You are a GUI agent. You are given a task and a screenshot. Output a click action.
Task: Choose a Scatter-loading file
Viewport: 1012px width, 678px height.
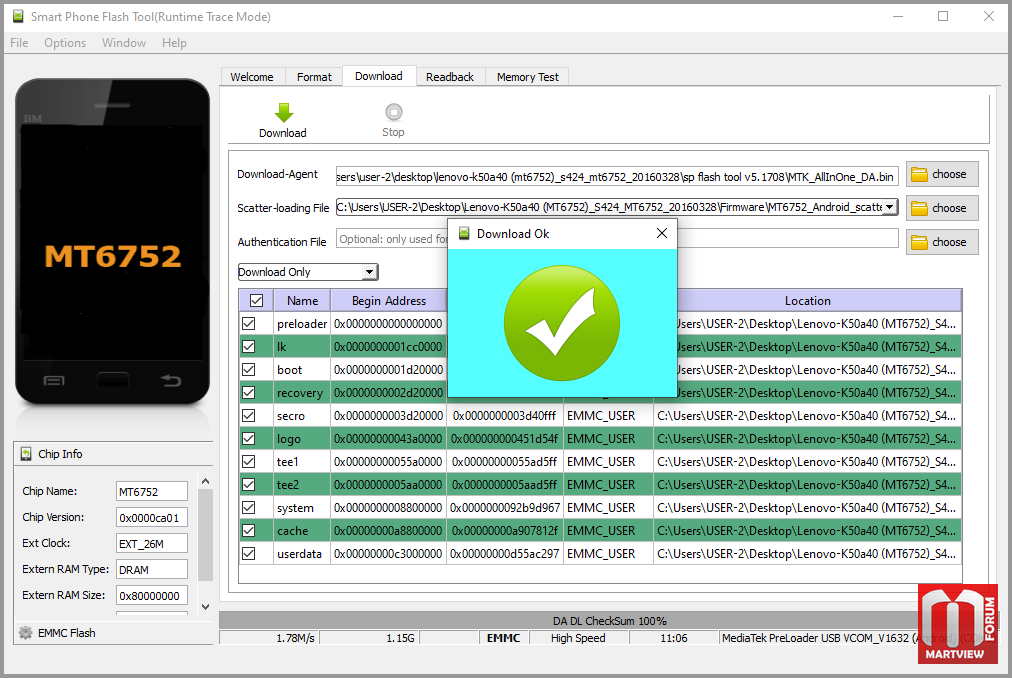(942, 208)
